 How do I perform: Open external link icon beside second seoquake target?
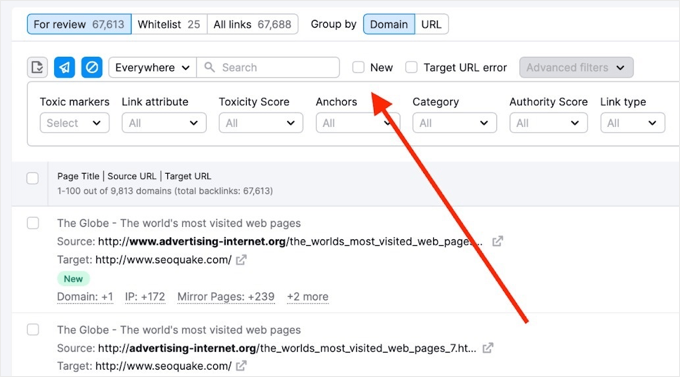[x=241, y=366]
